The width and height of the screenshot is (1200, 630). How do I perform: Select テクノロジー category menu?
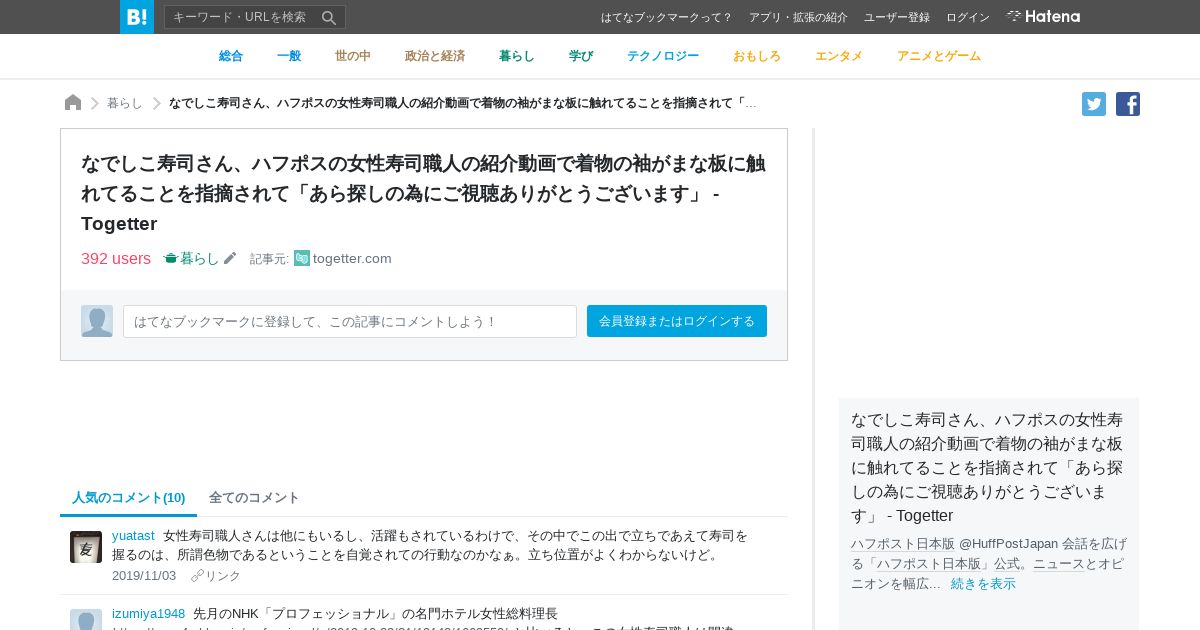click(663, 56)
